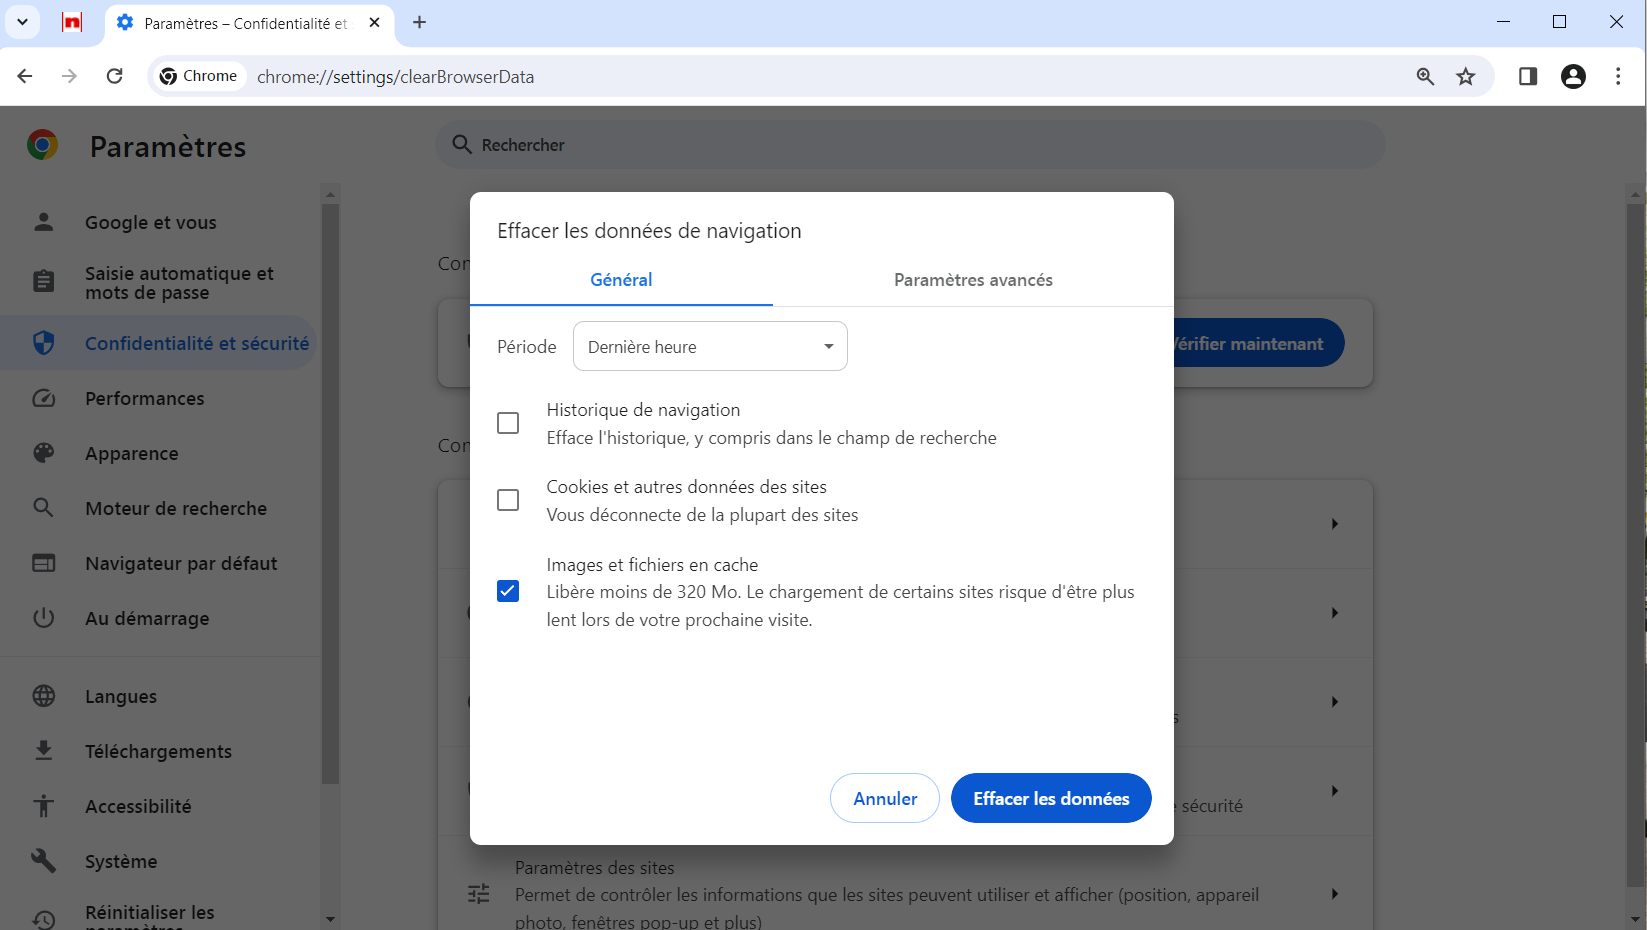Click the pinned red tab icon

tap(72, 22)
